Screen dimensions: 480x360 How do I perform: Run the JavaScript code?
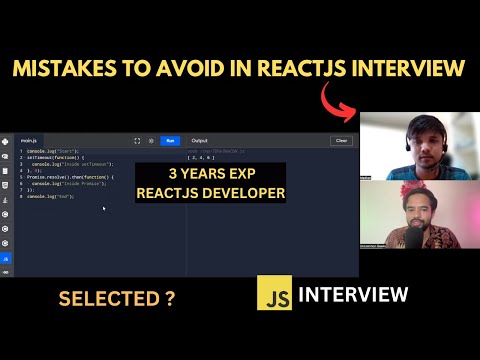[x=170, y=141]
